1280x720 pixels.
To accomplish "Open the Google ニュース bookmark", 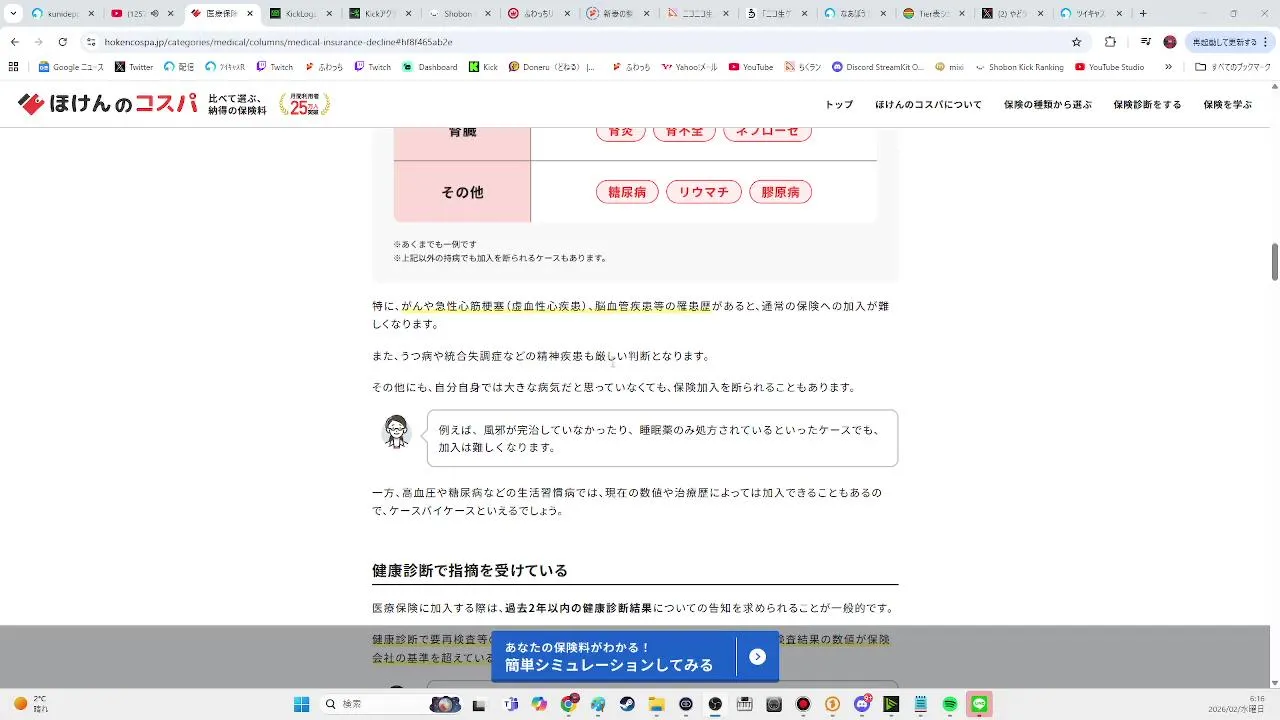I will 71,67.
